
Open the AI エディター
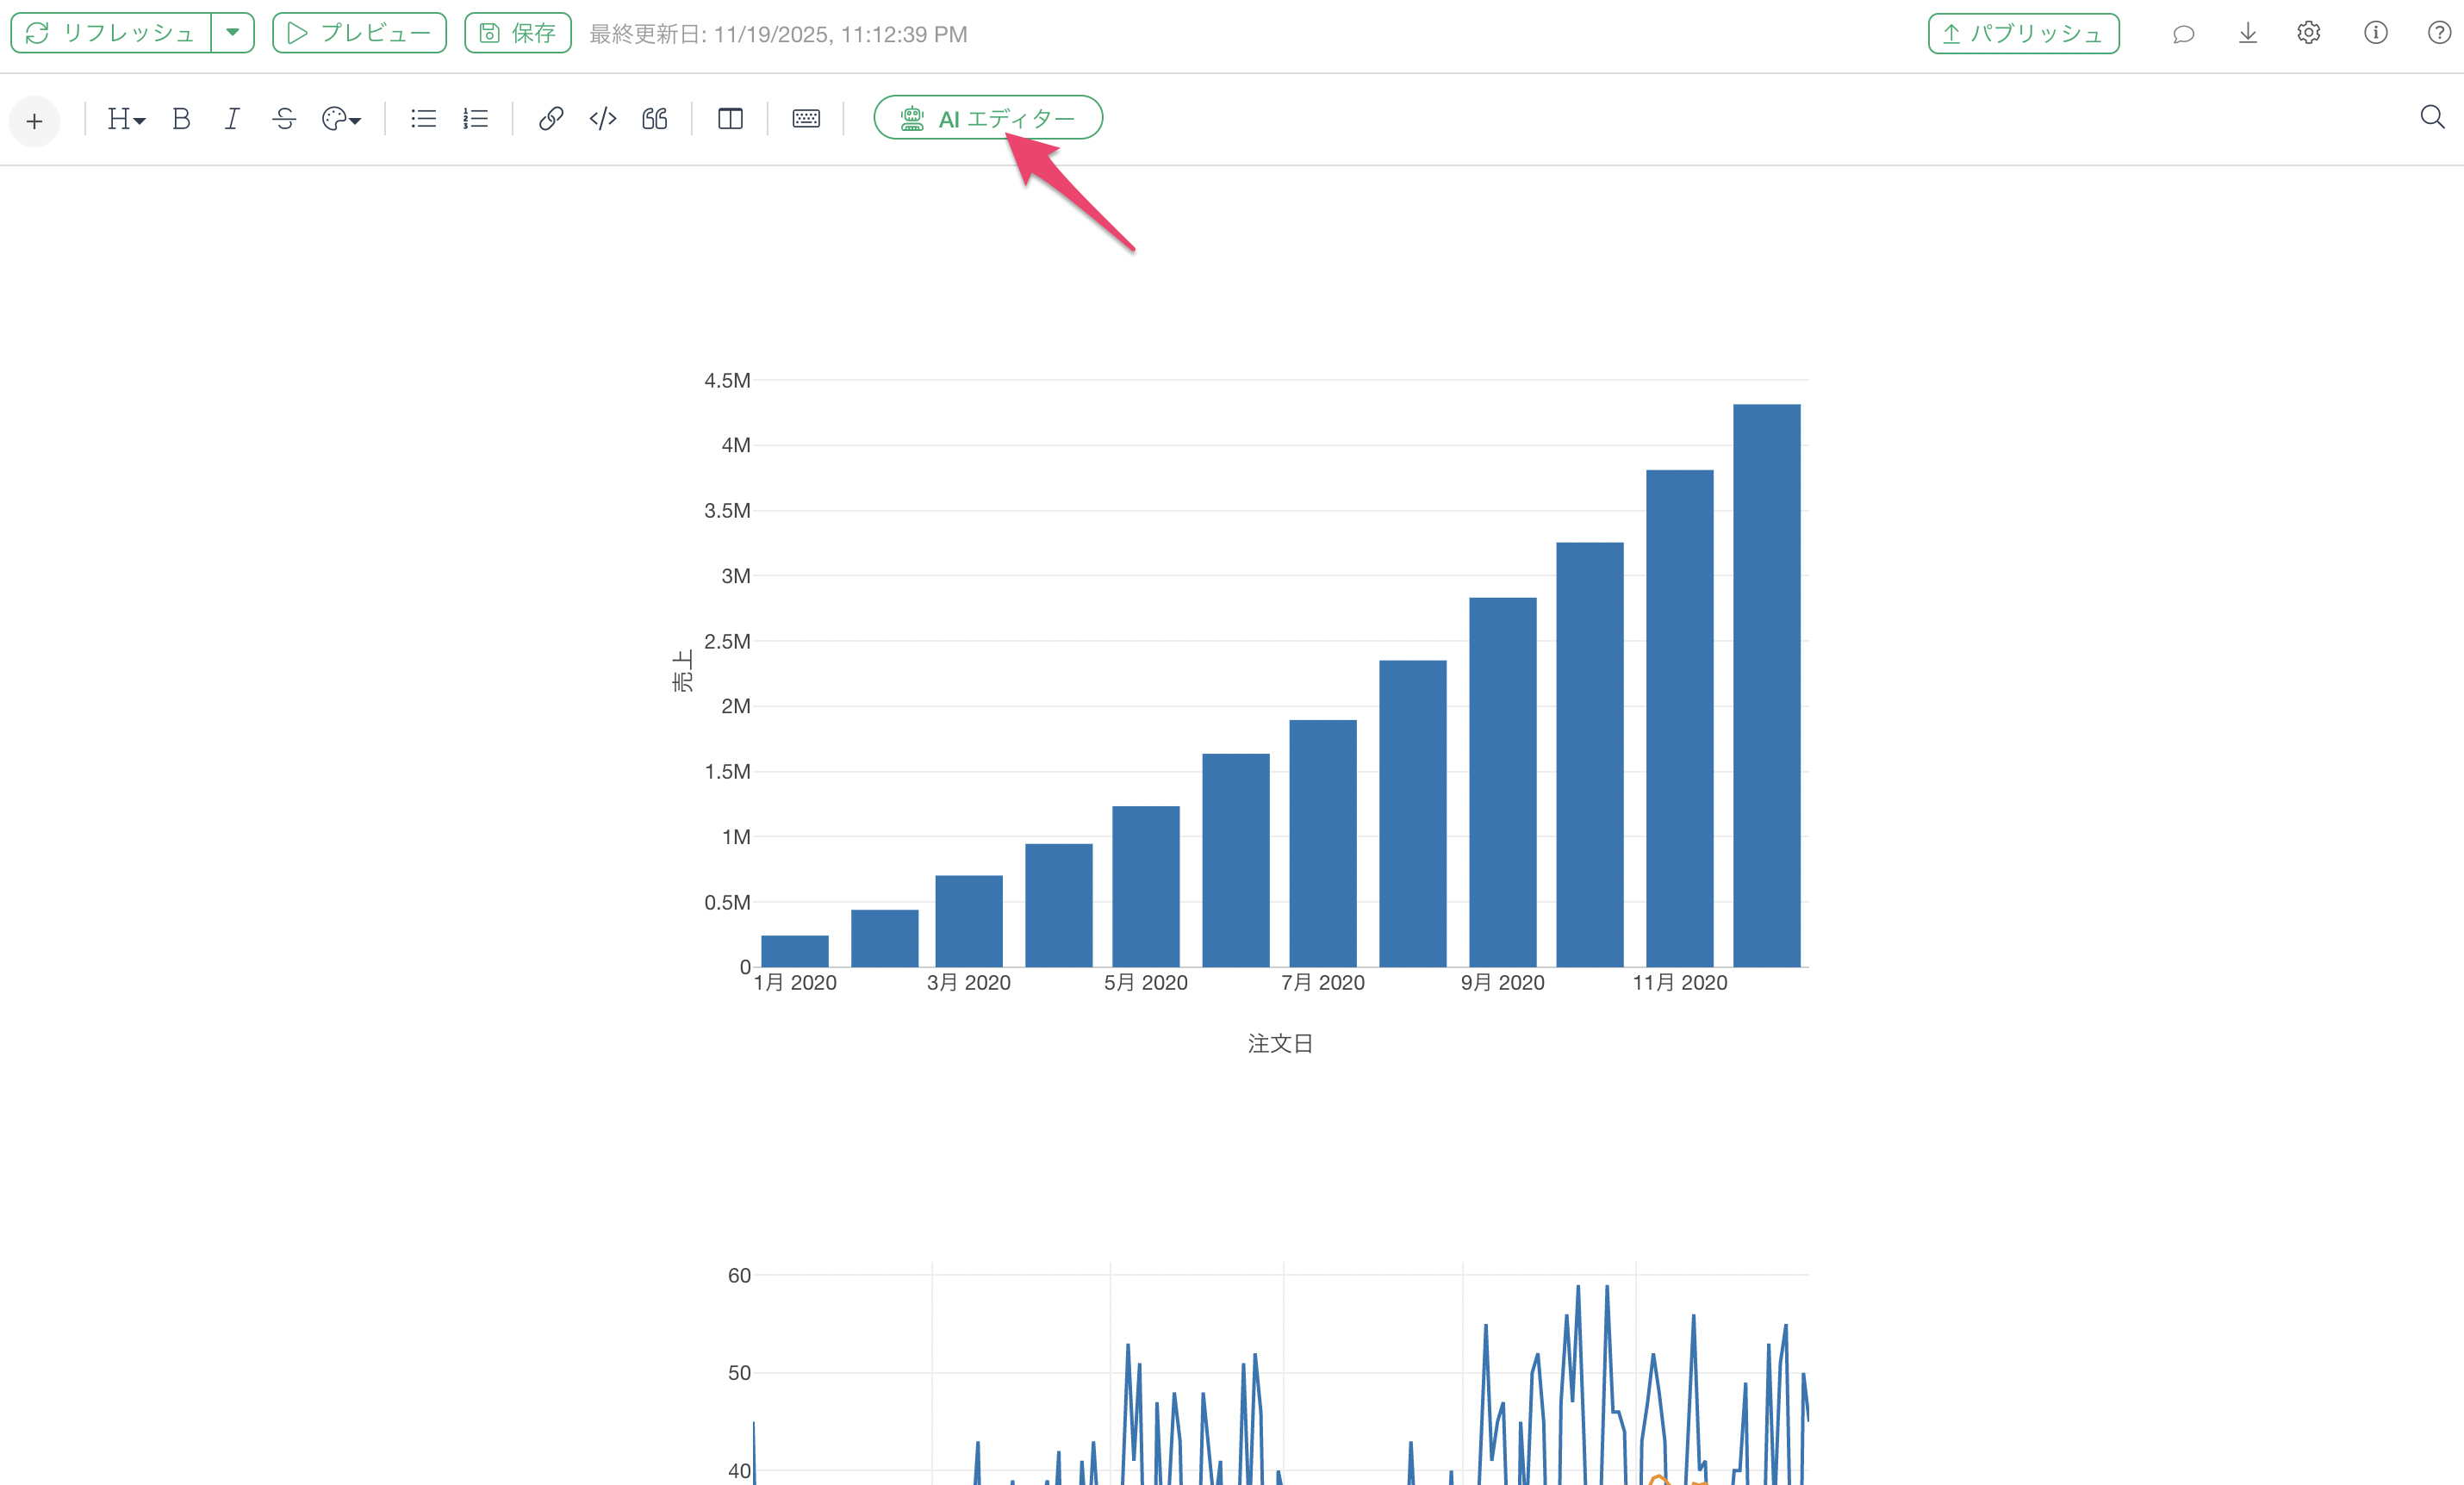click(x=987, y=118)
